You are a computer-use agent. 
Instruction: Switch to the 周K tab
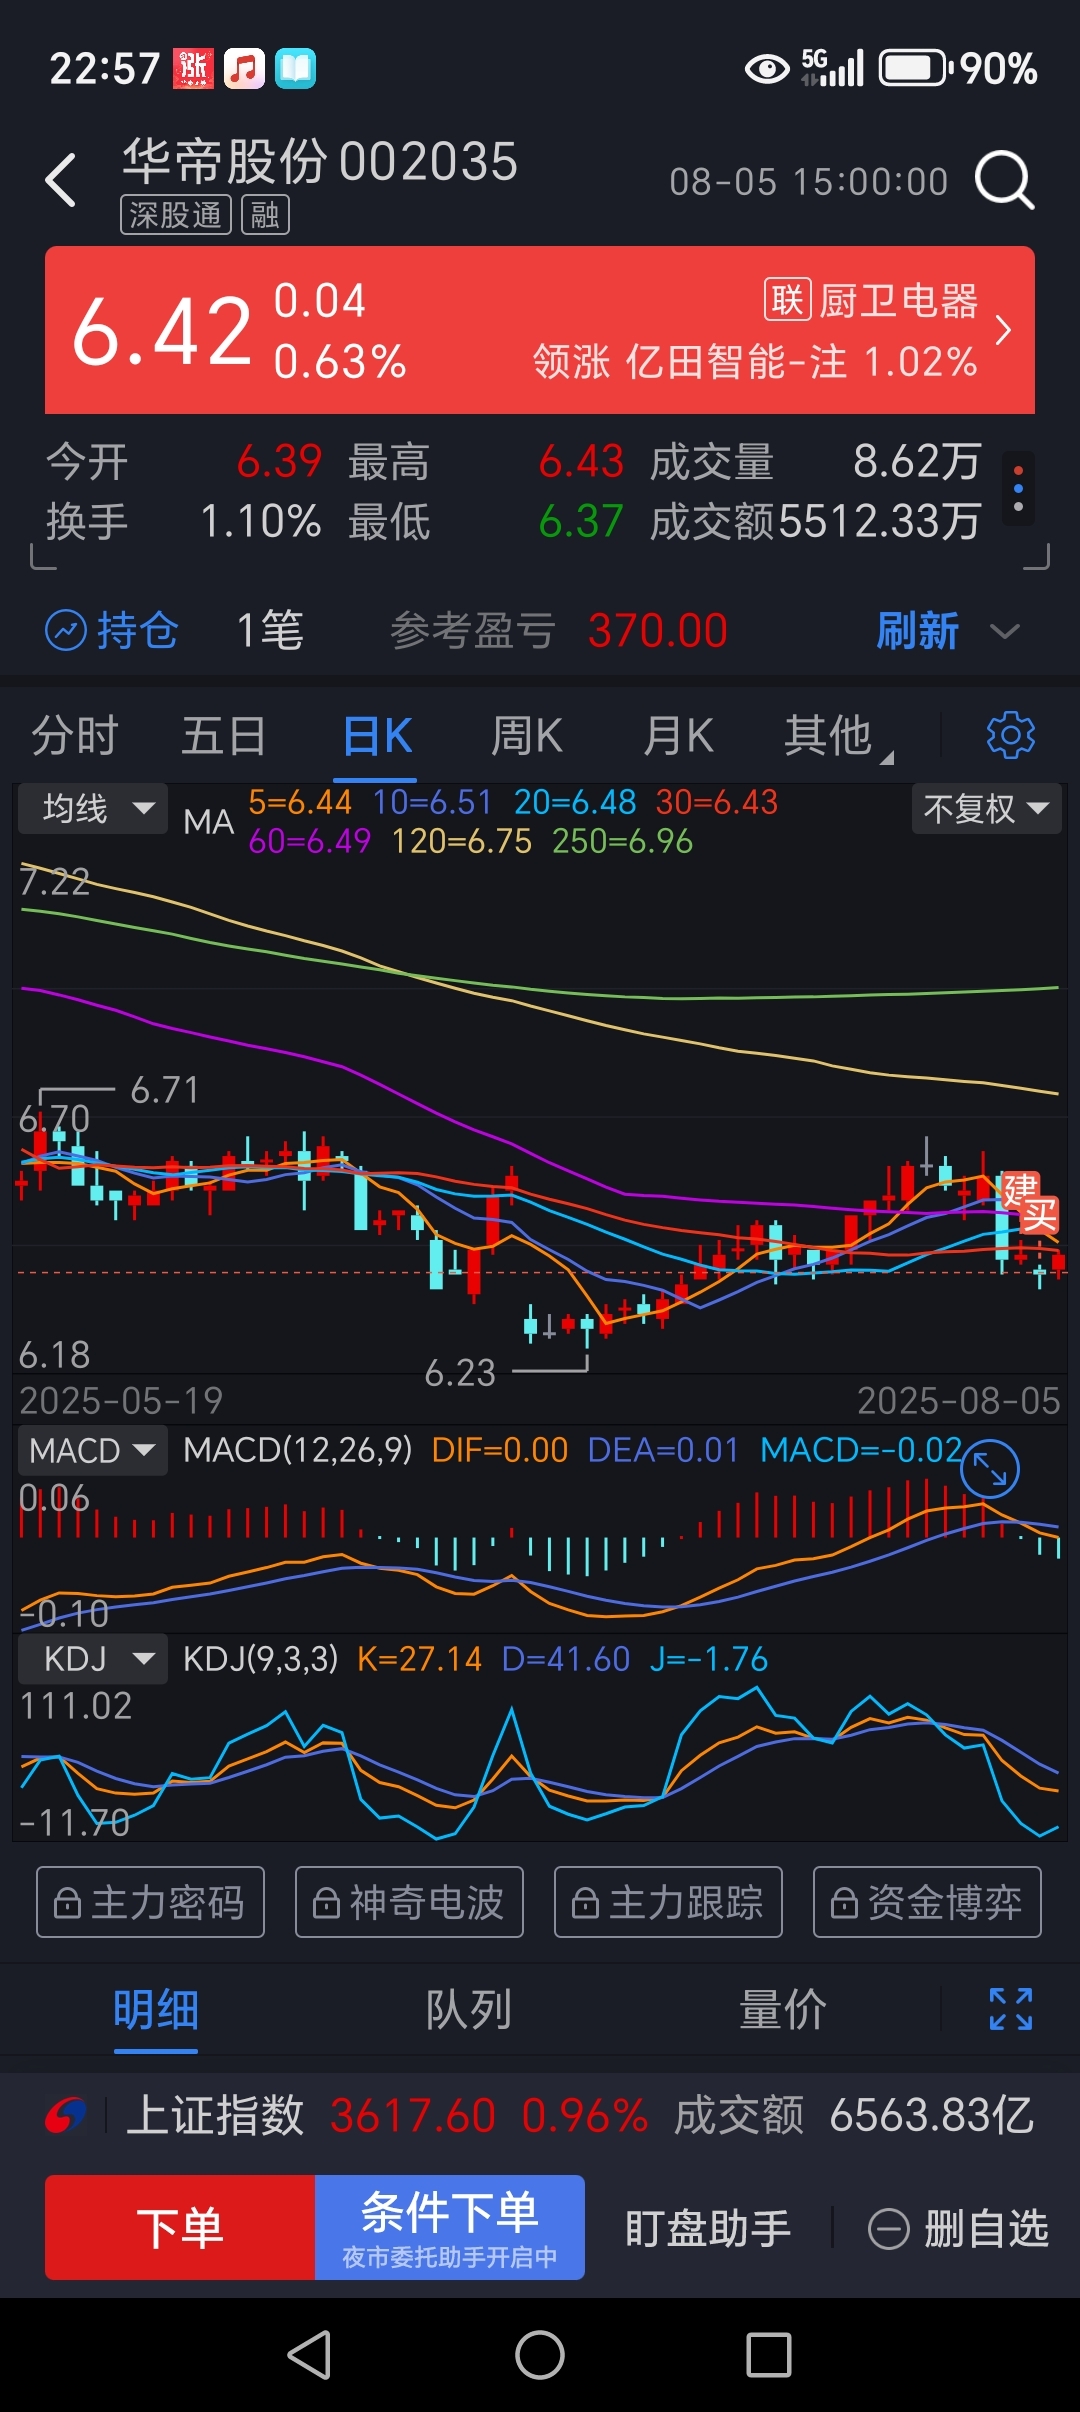[526, 736]
